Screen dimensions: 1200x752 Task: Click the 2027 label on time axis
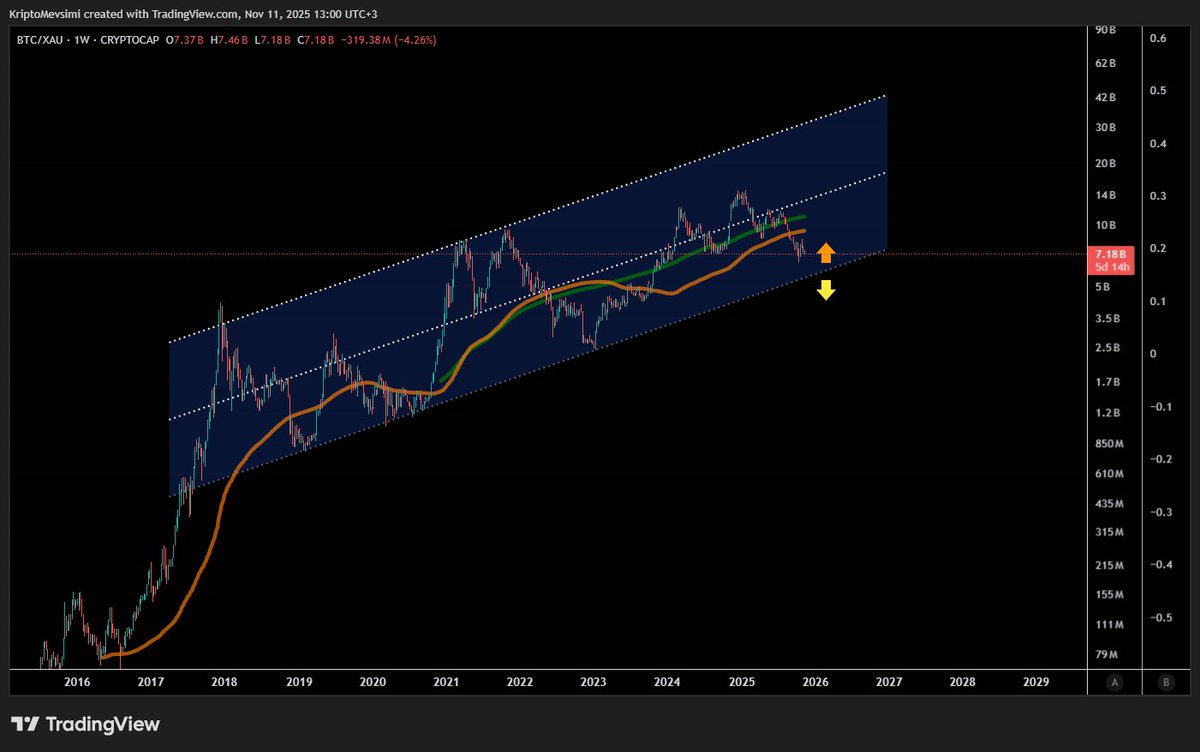coord(889,682)
